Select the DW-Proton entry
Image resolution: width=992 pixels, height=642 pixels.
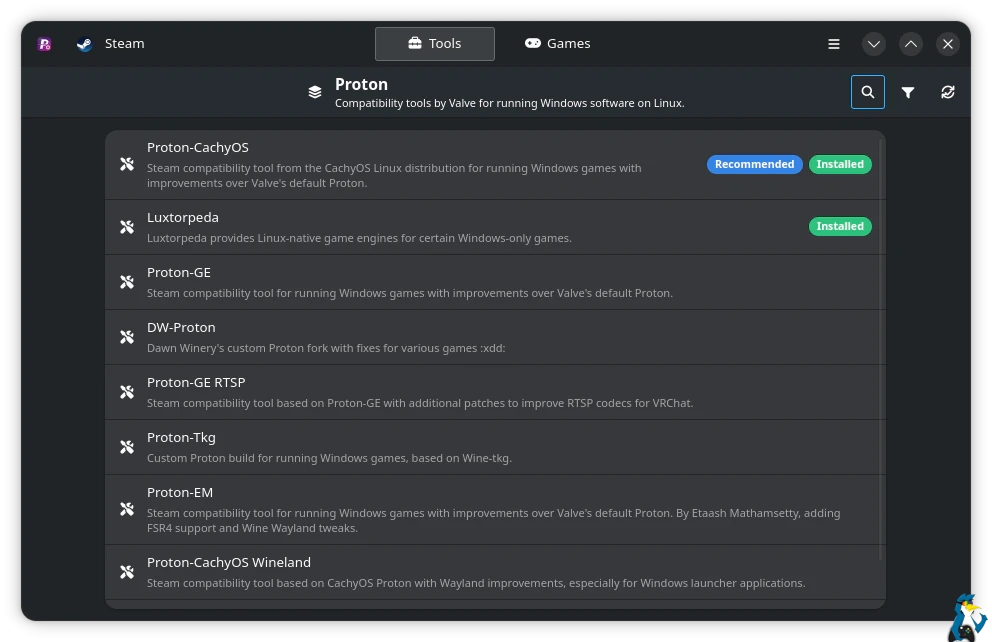click(495, 337)
